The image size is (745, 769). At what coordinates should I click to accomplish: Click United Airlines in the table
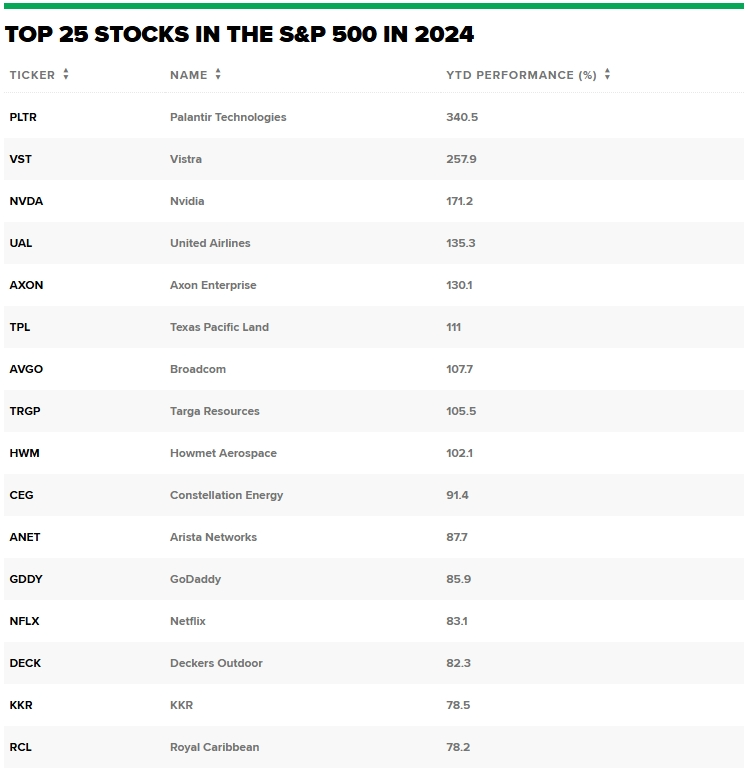coord(210,243)
